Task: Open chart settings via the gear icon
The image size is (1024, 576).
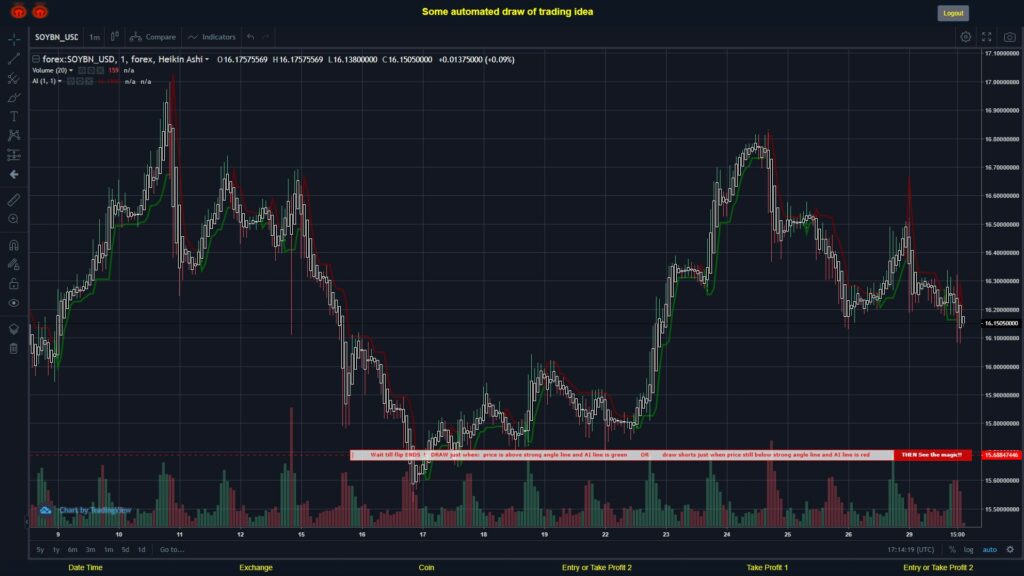Action: [x=966, y=36]
